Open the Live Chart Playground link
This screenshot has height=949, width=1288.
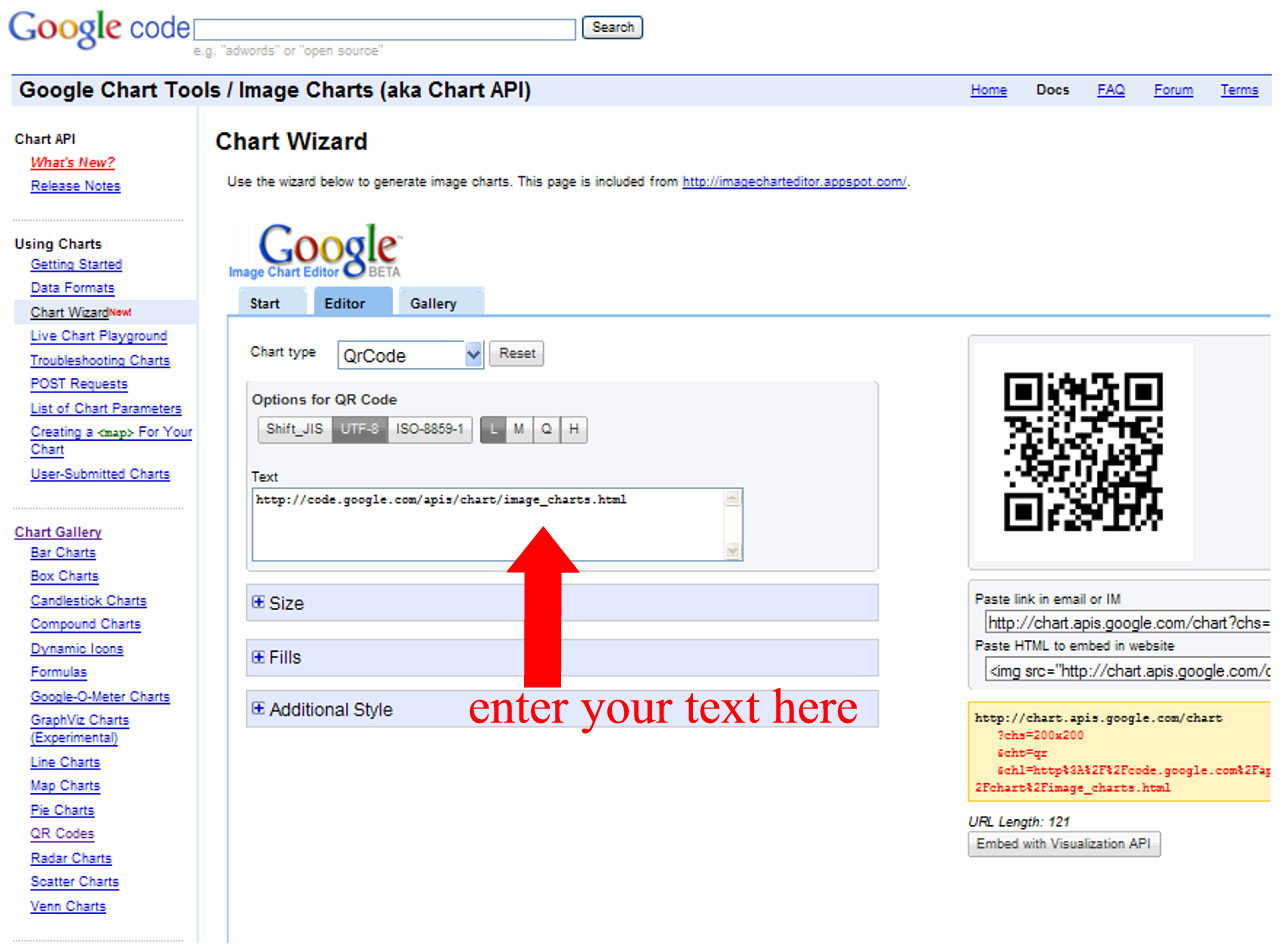(98, 337)
